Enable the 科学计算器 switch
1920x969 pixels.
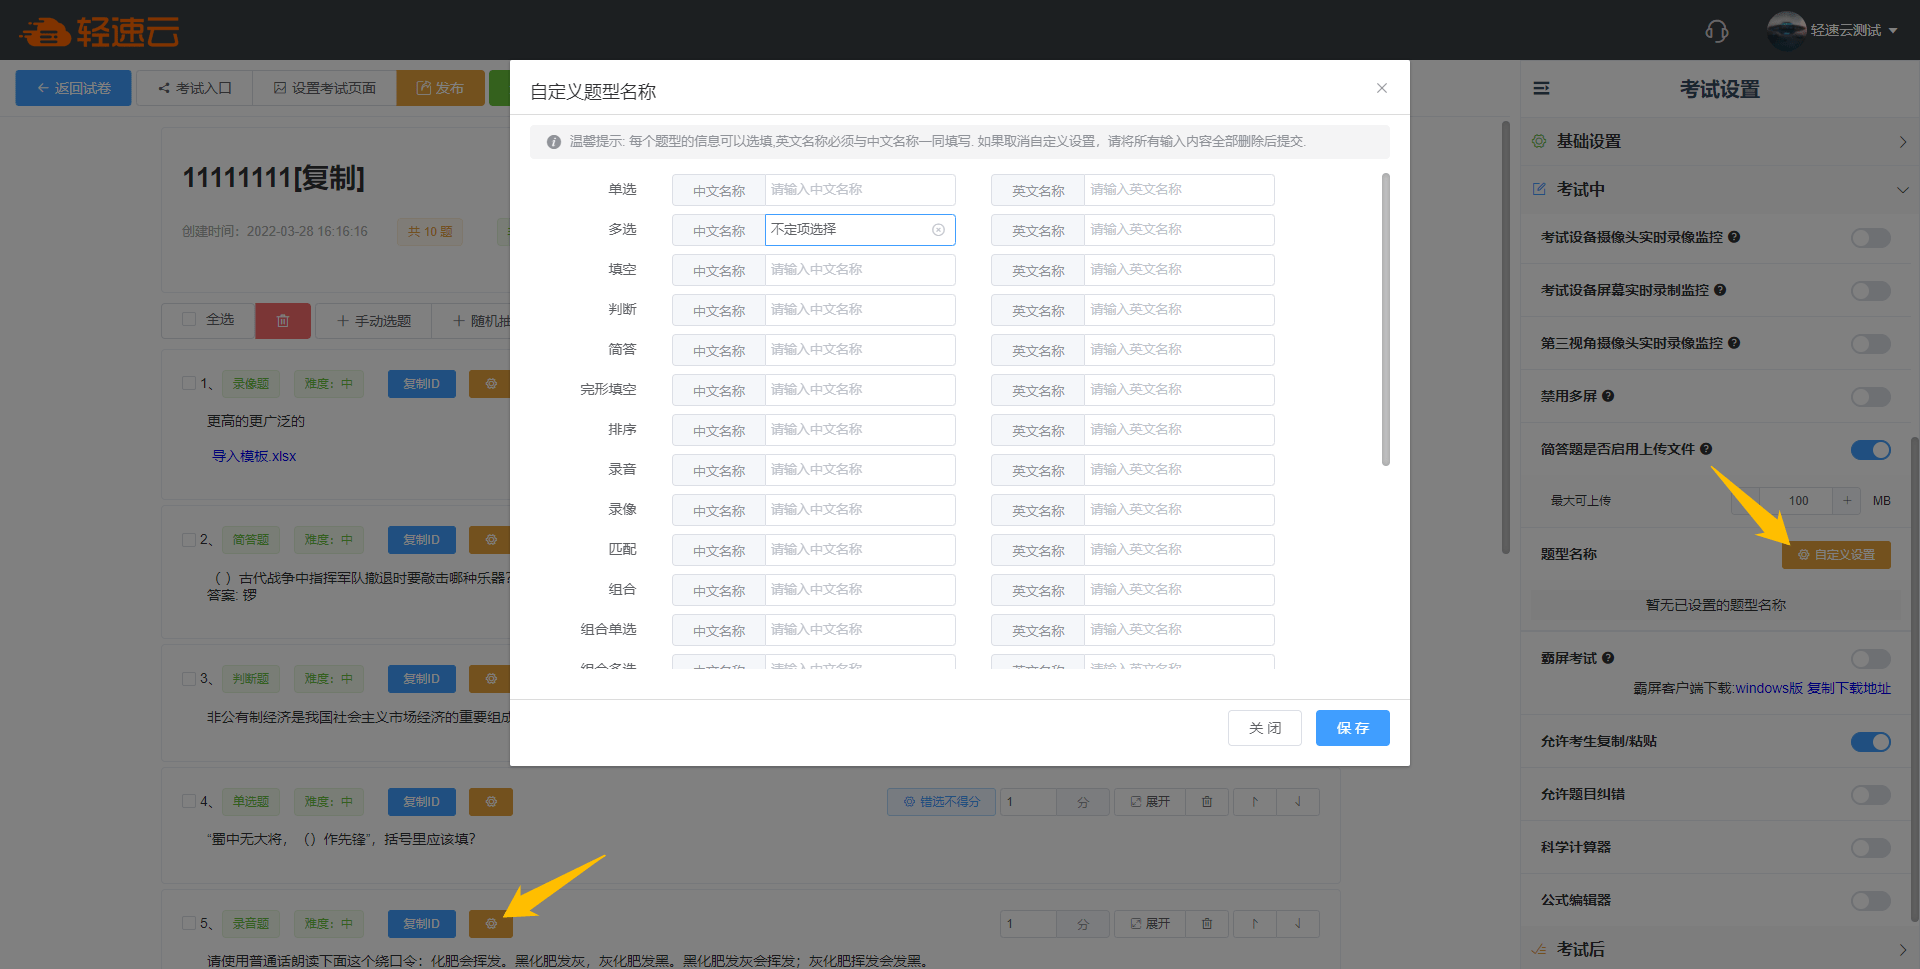click(1870, 848)
